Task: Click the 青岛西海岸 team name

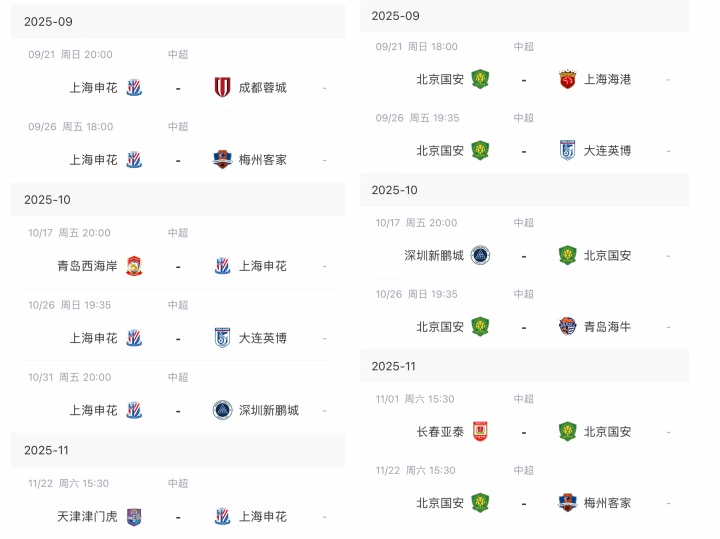Action: 87,266
